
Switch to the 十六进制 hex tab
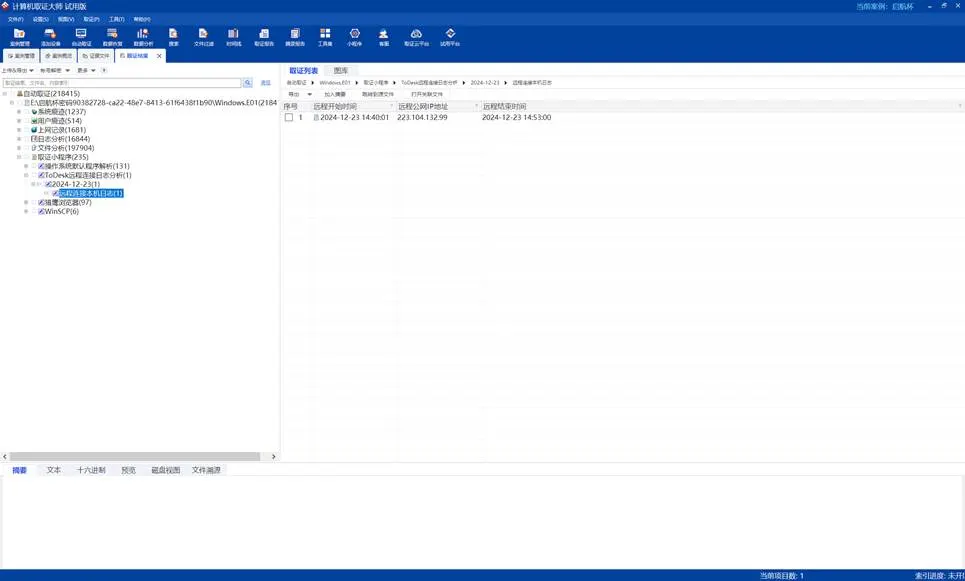tap(91, 470)
